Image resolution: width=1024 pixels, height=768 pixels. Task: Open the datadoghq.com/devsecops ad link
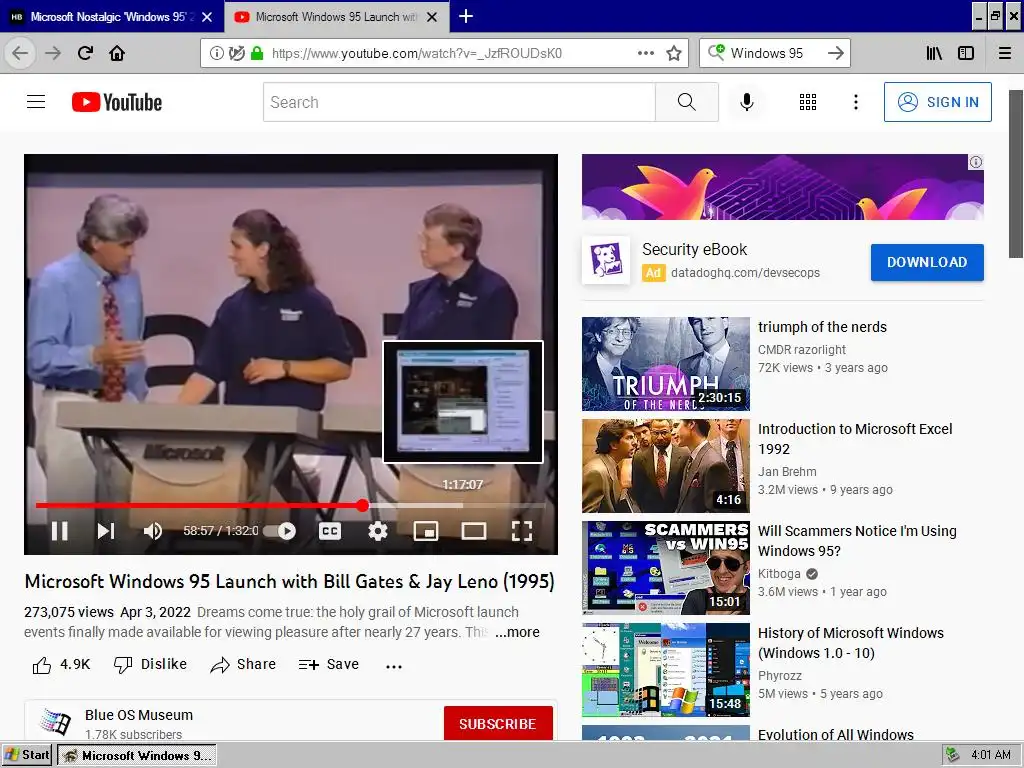point(745,273)
